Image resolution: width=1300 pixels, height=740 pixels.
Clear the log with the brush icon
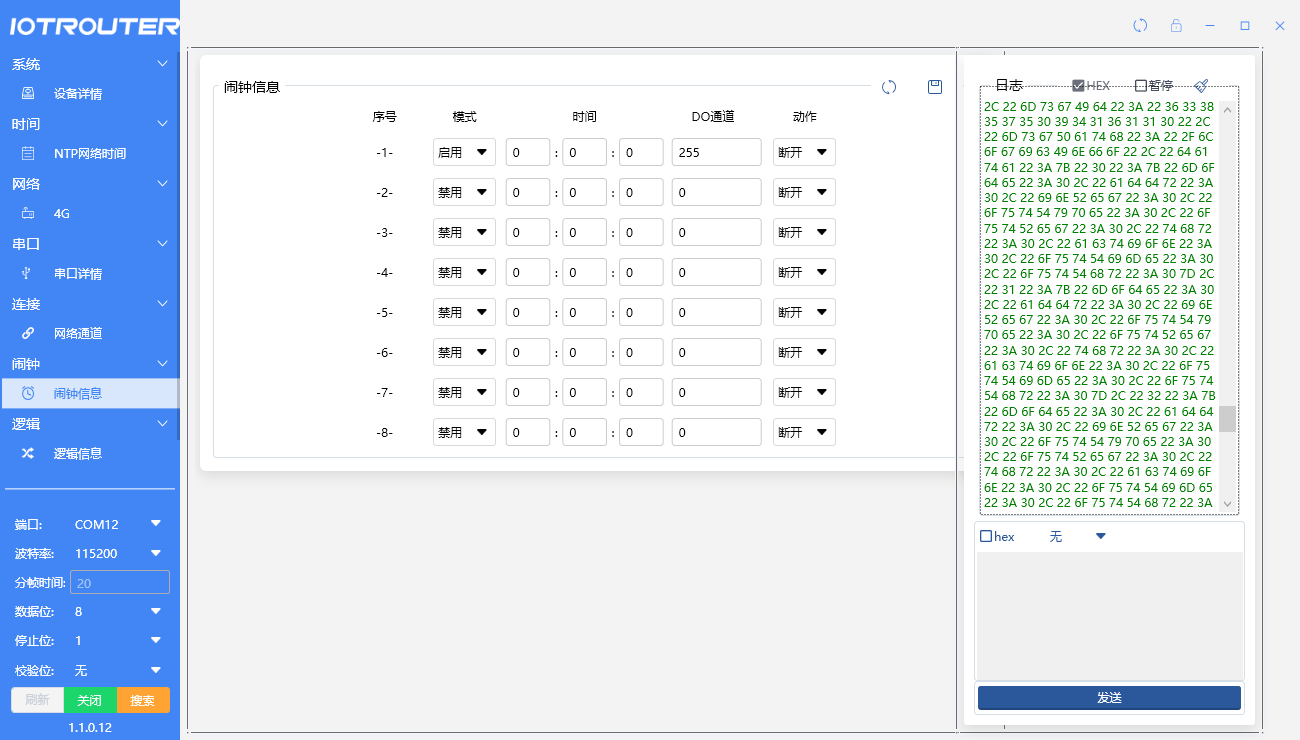coord(1201,86)
